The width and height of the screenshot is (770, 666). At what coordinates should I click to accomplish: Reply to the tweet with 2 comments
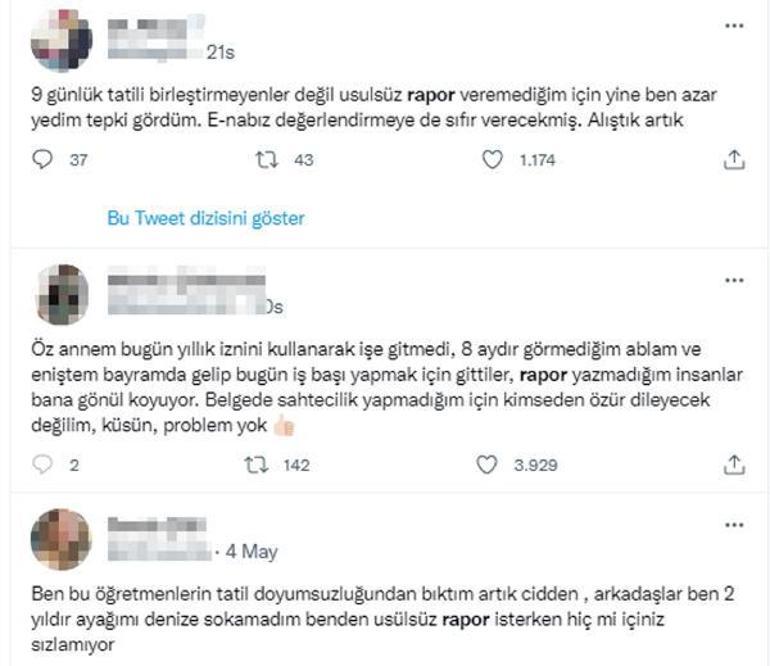tap(42, 464)
